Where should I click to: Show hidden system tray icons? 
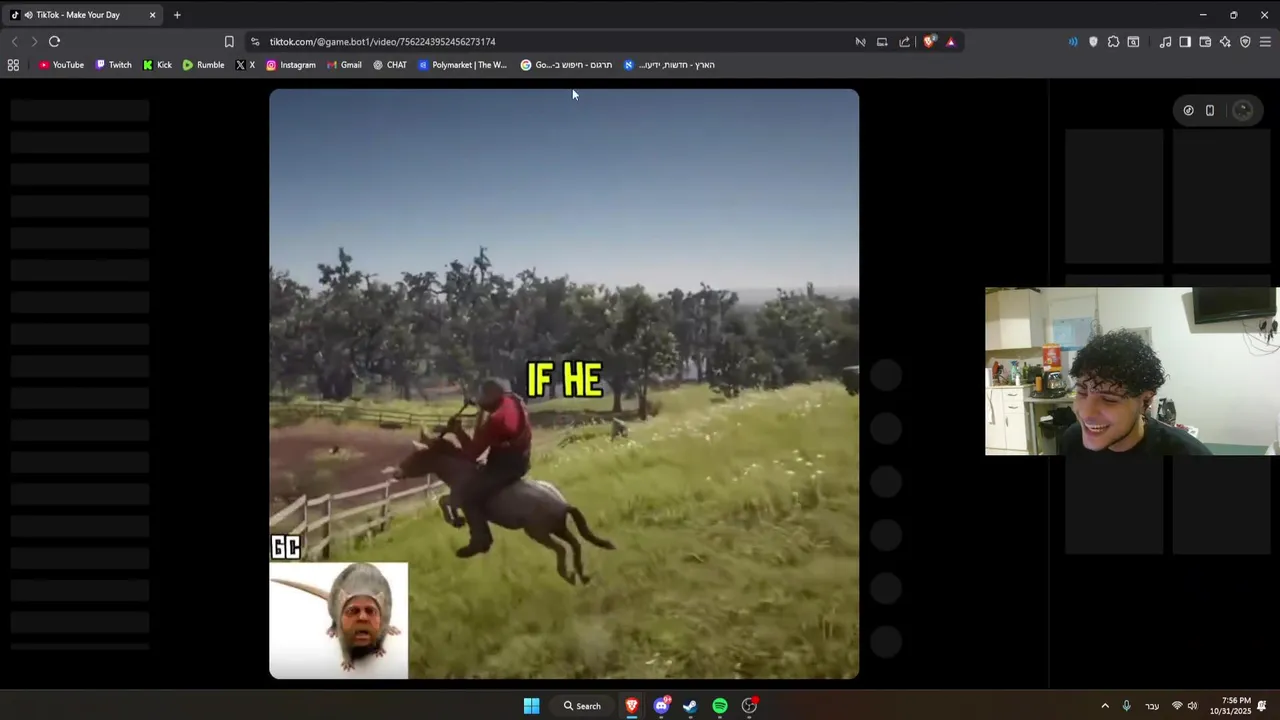1105,706
